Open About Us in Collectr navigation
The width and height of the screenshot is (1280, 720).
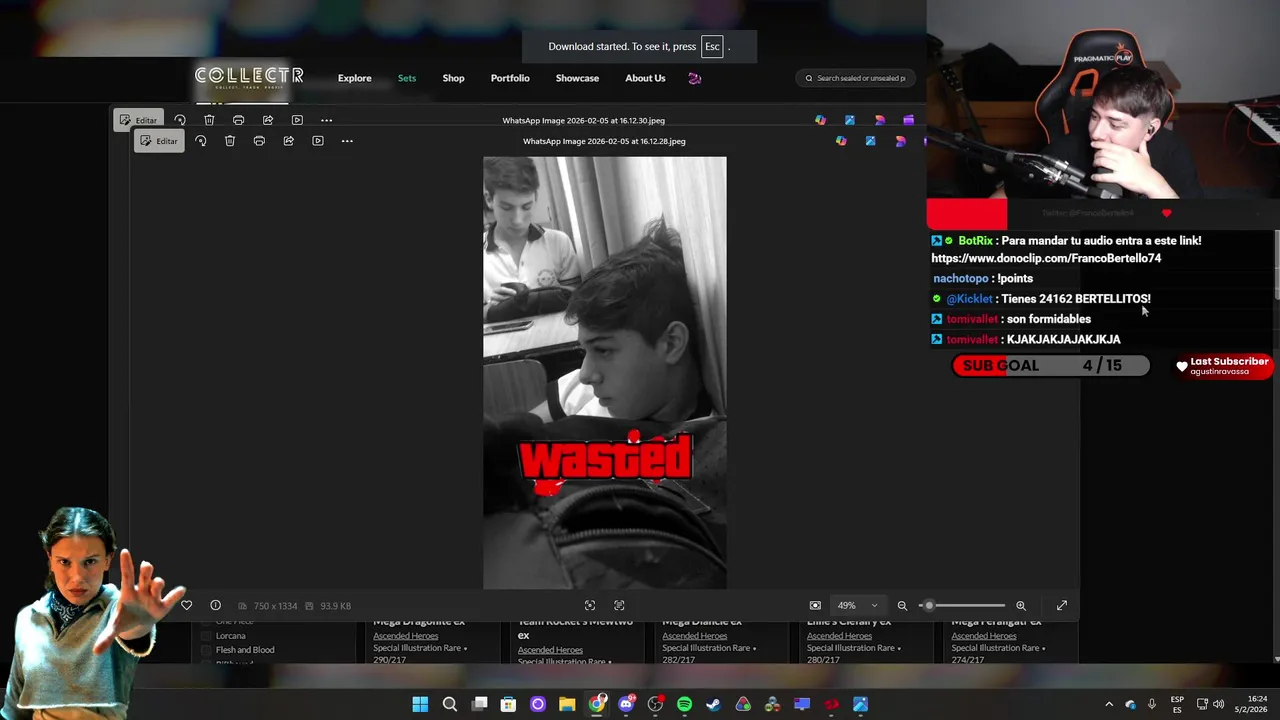coord(645,78)
